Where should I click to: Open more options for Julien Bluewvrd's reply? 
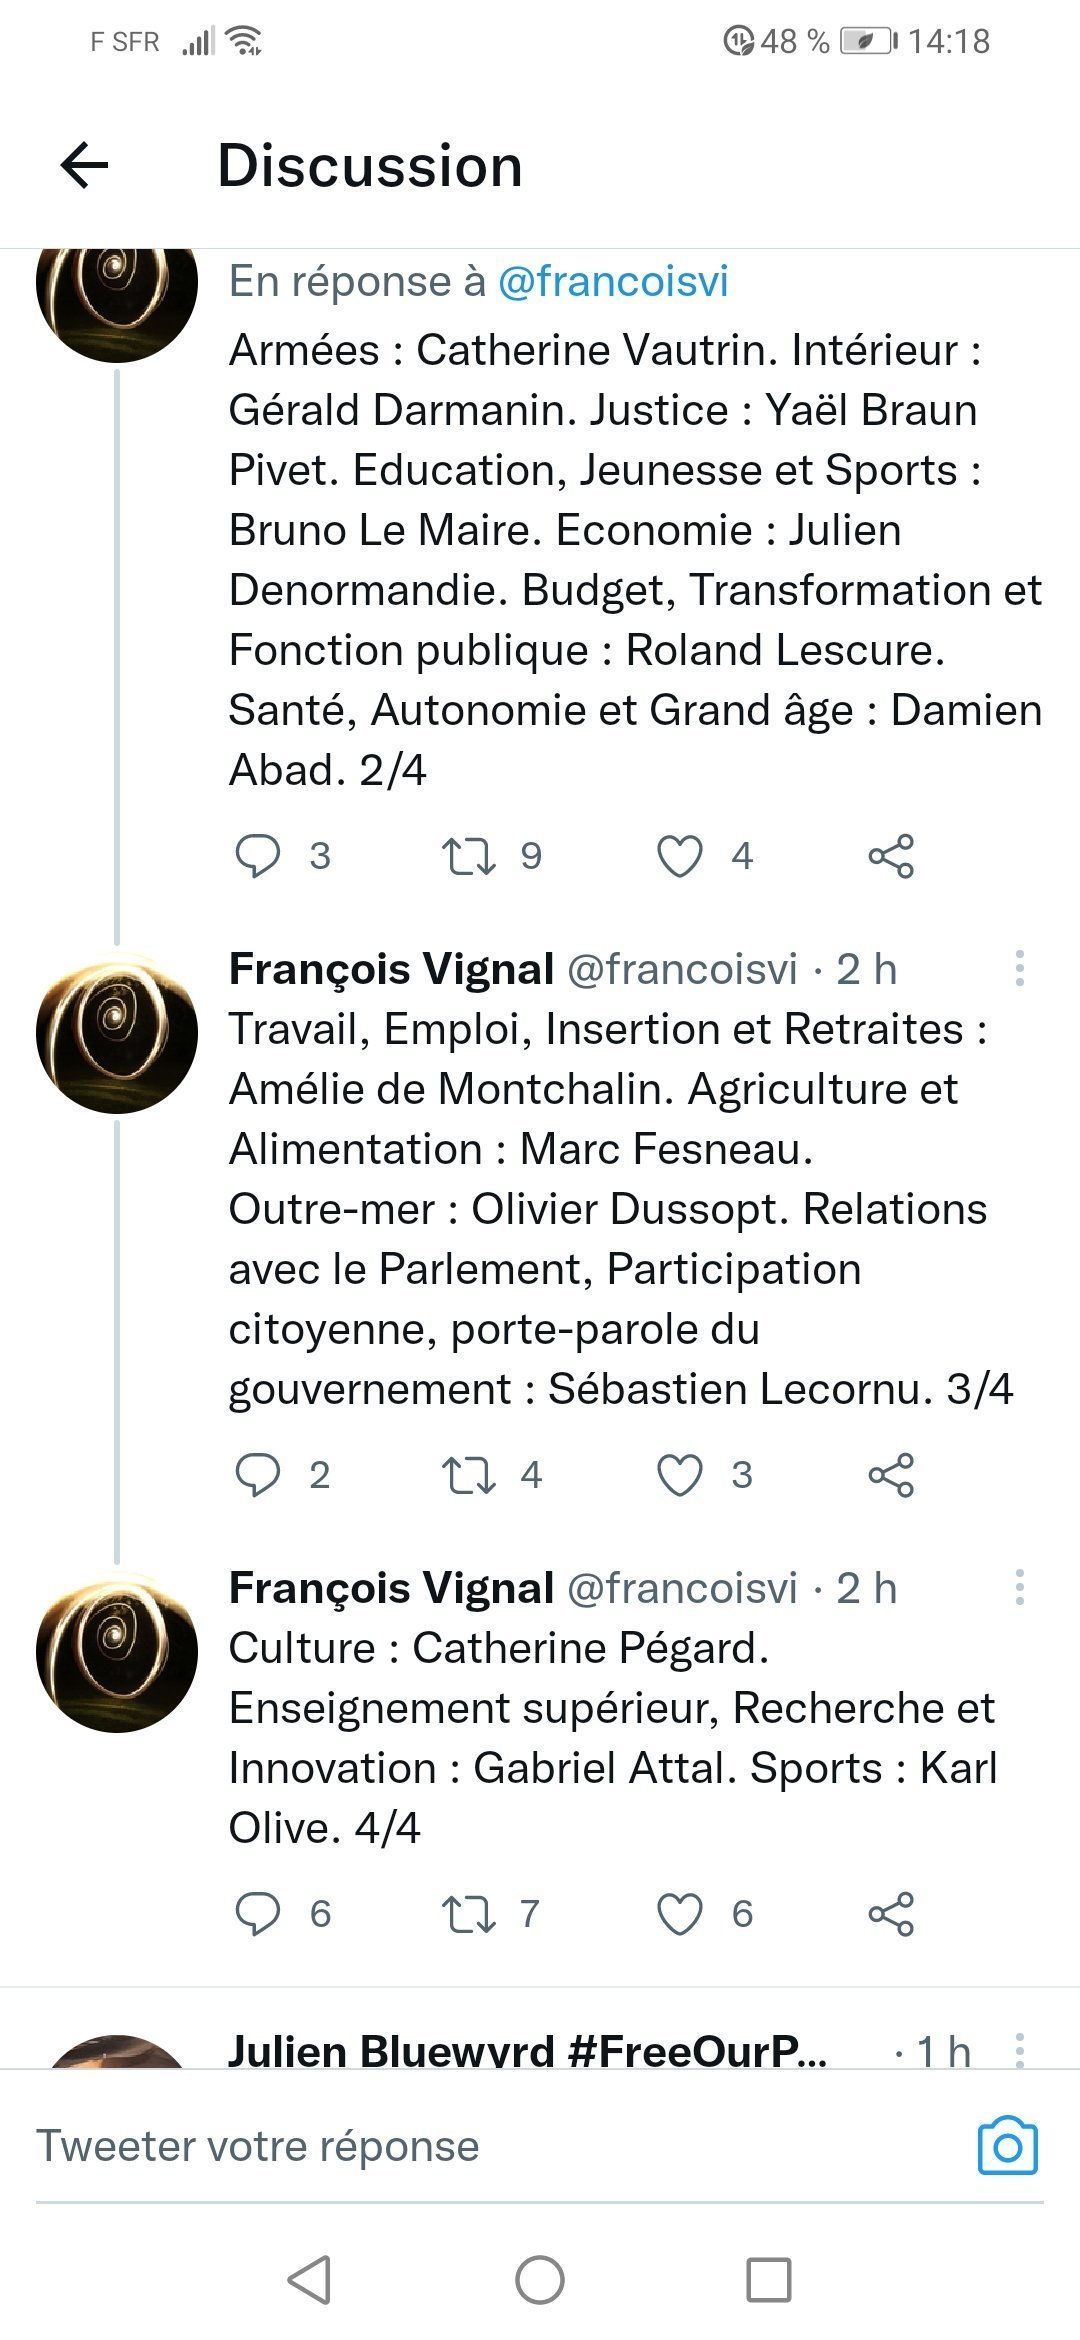click(x=1019, y=2049)
